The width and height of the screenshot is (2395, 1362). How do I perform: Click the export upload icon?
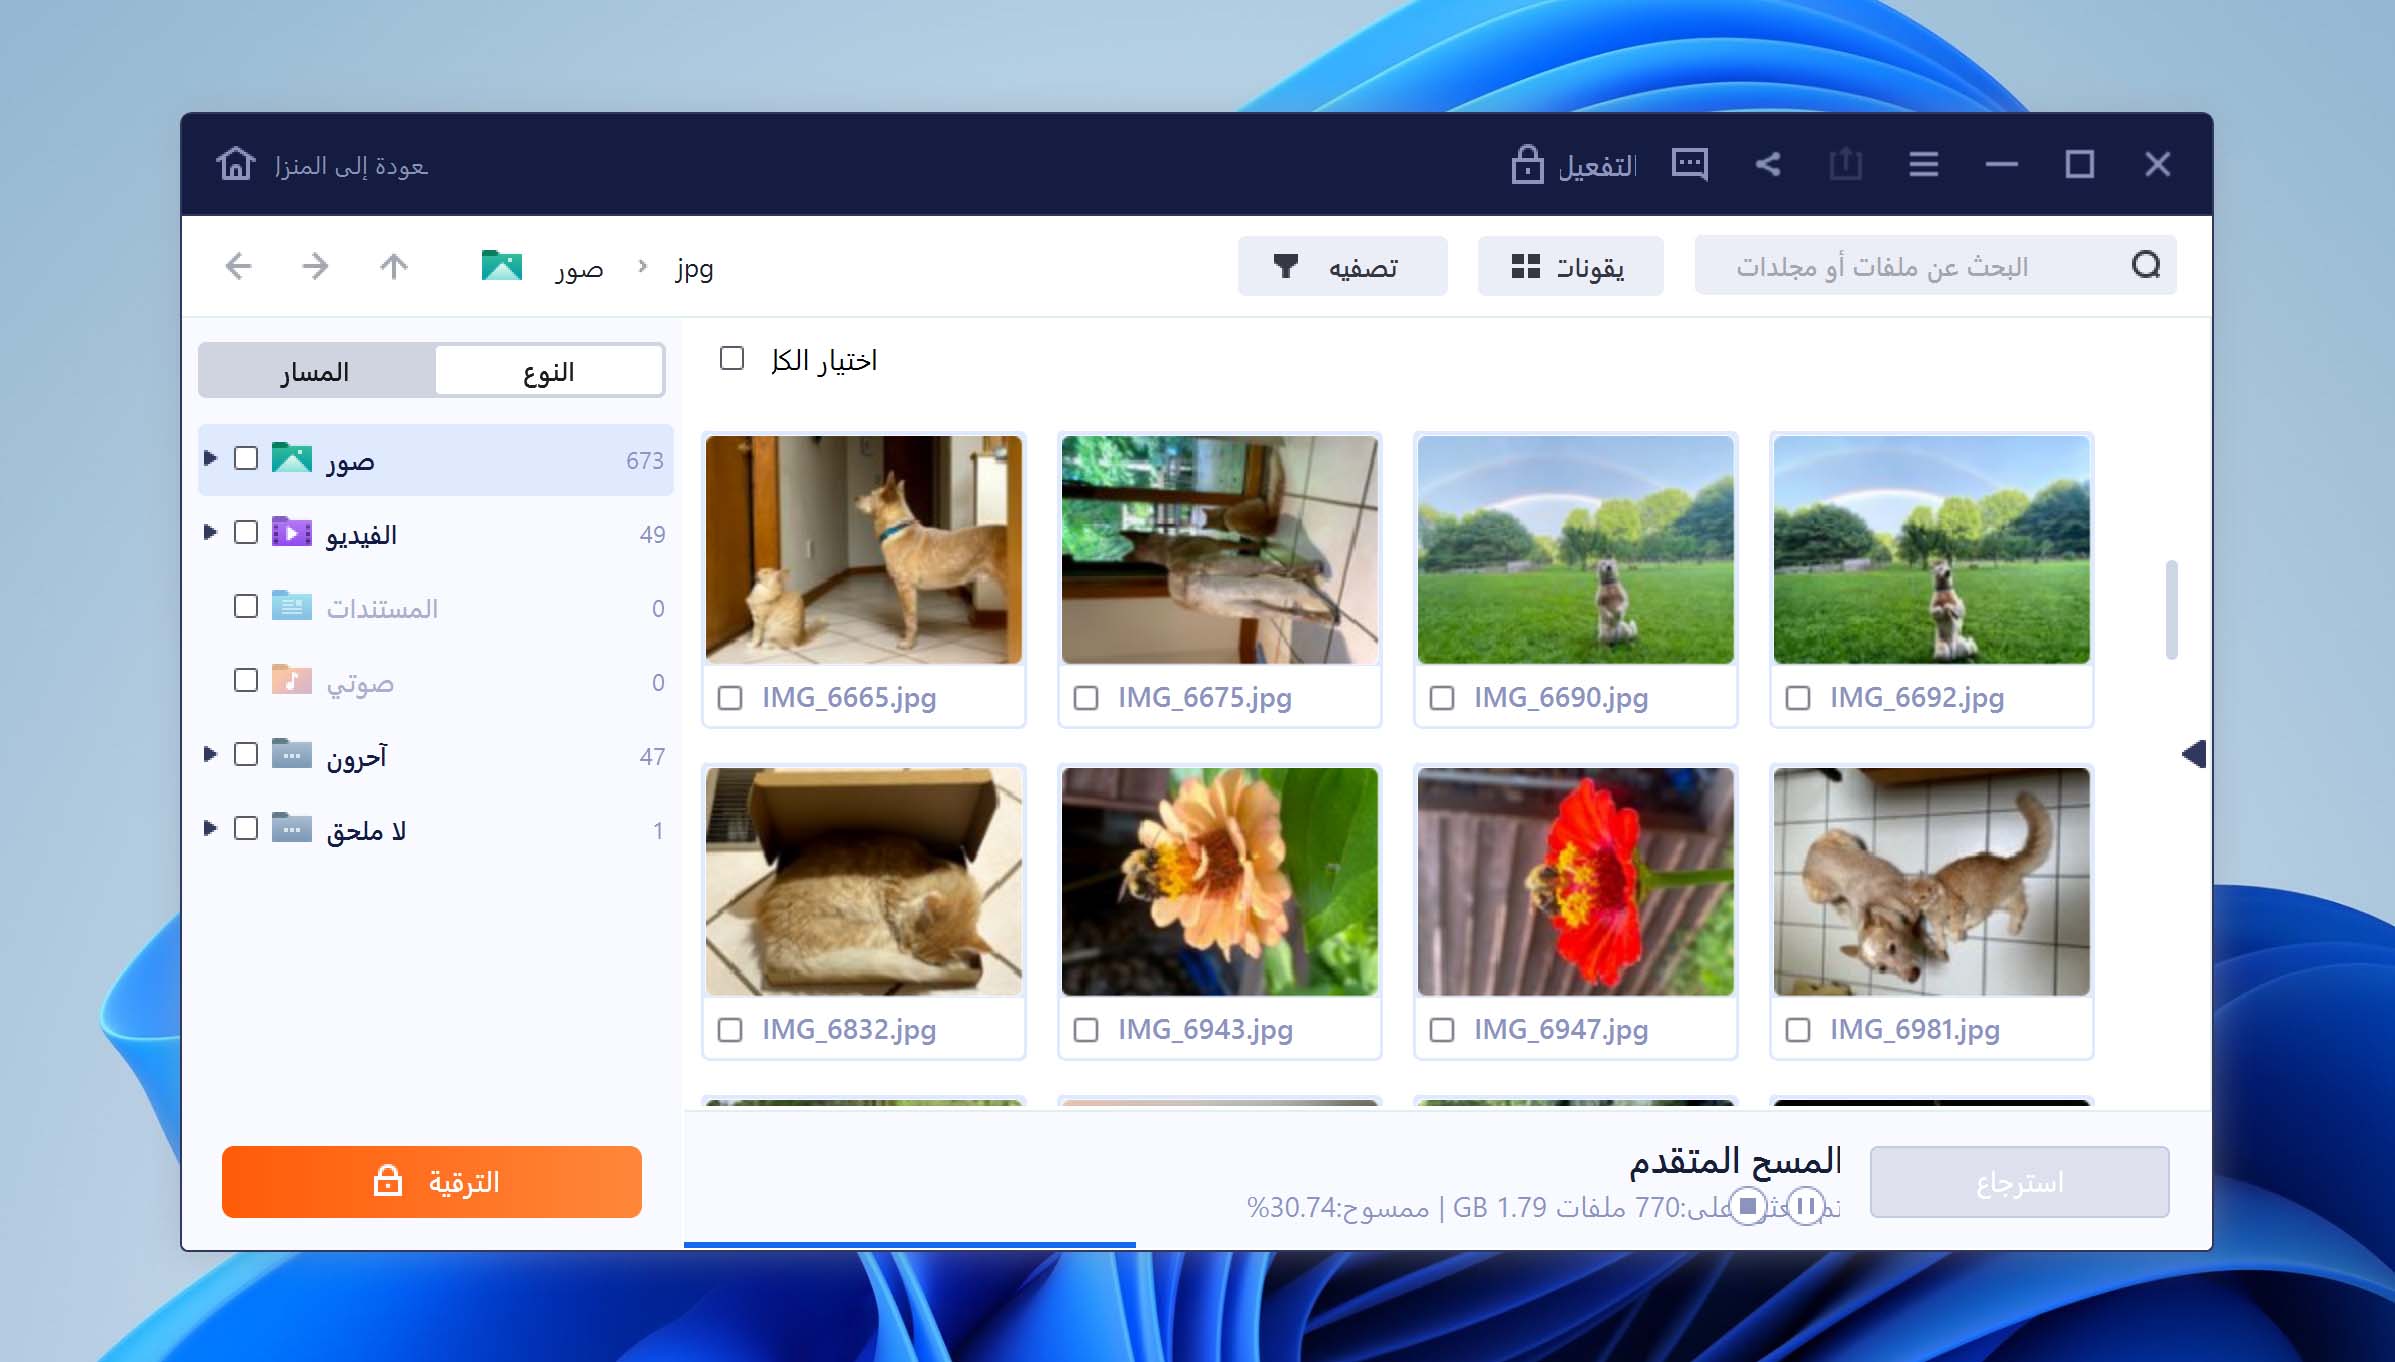coord(1845,164)
